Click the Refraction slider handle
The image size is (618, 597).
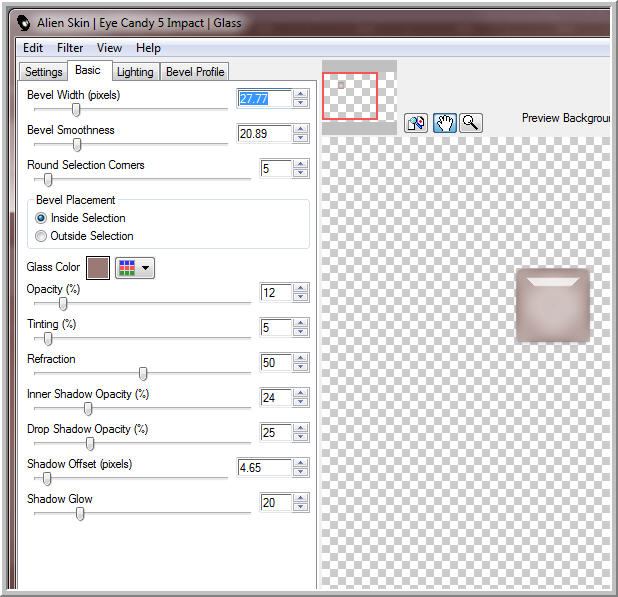143,374
